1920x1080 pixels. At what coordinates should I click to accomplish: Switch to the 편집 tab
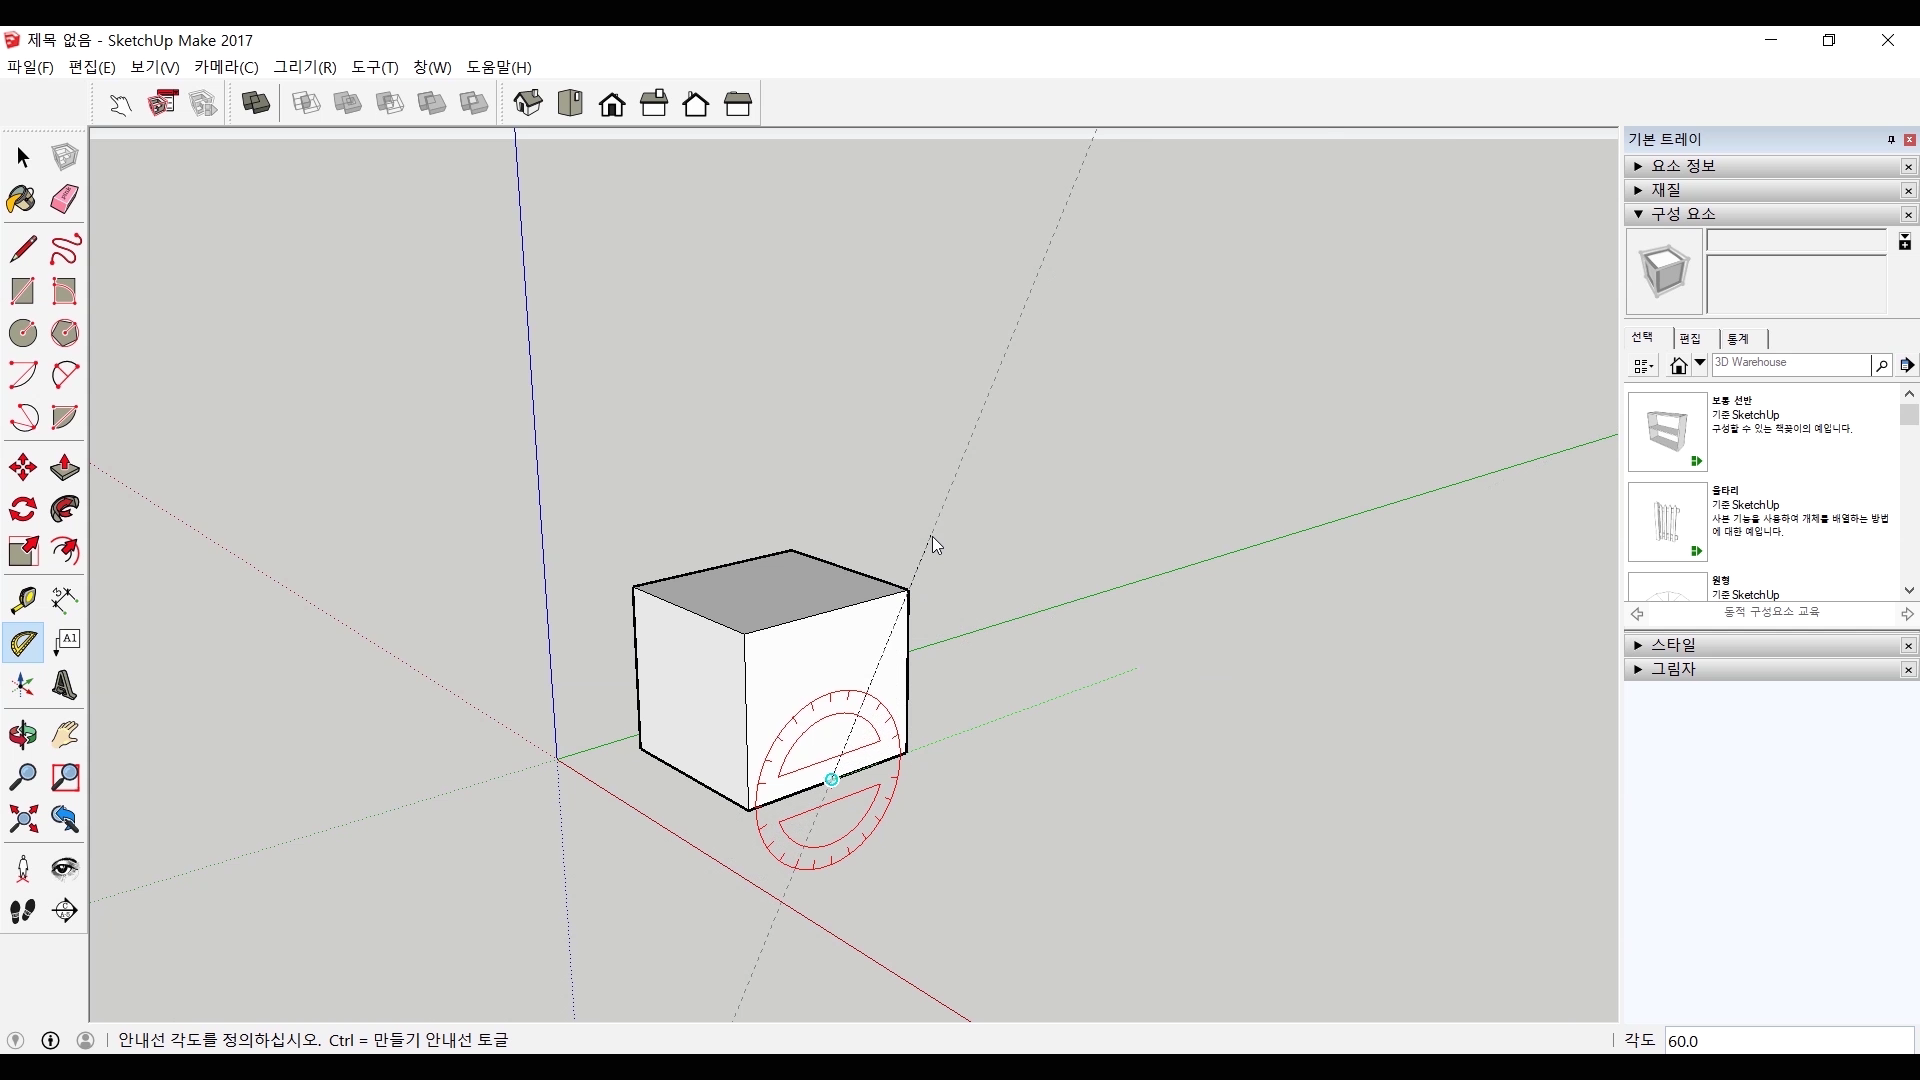click(x=1690, y=339)
